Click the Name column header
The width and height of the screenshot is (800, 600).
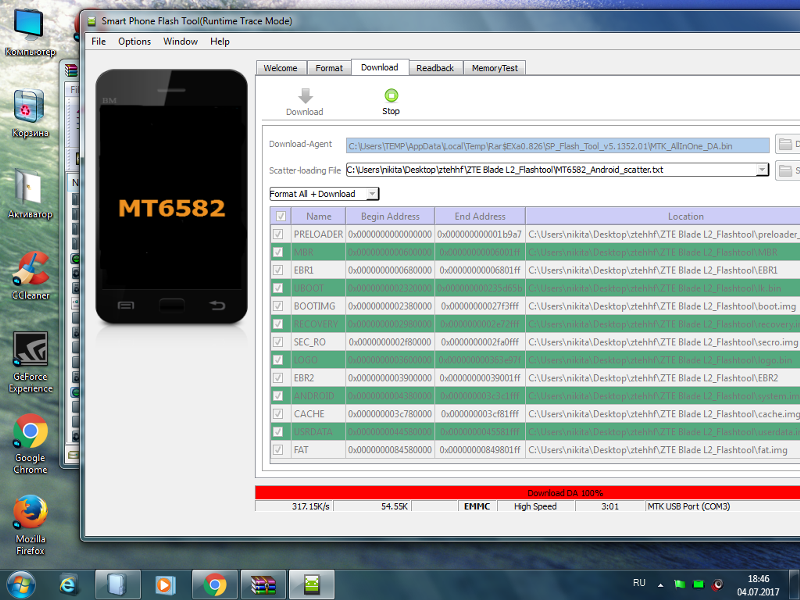pos(319,216)
